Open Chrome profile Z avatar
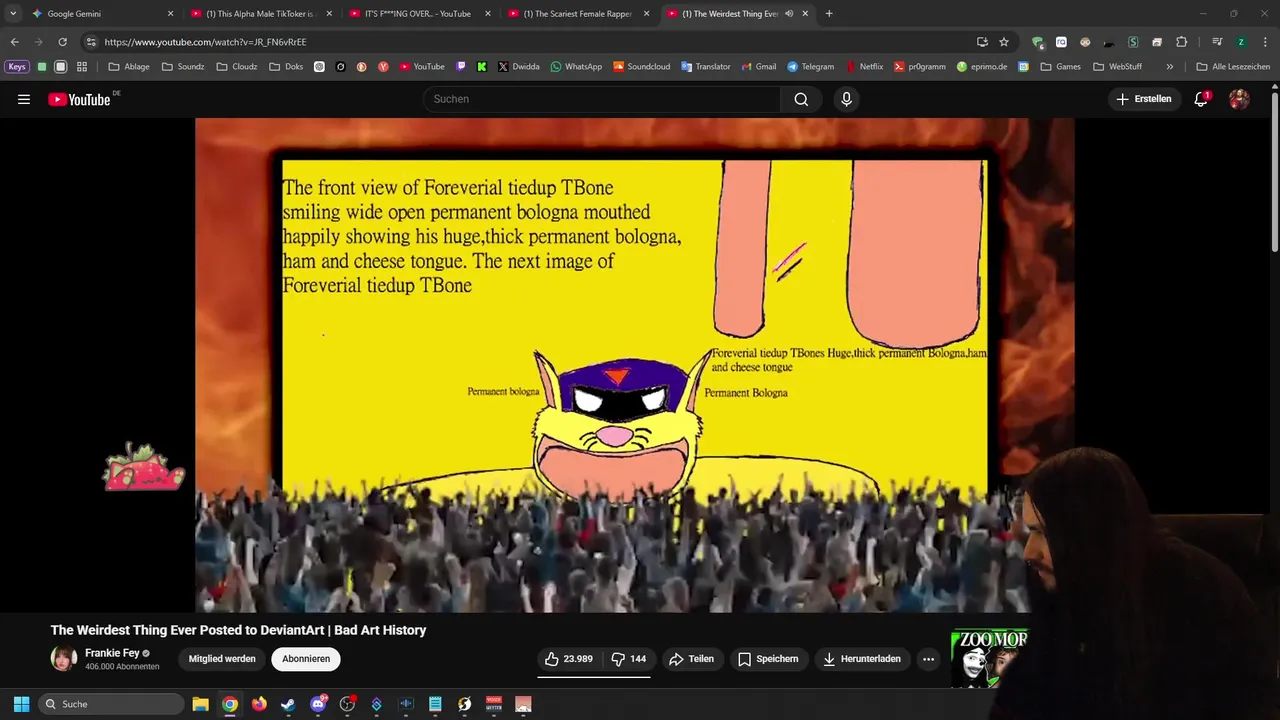The height and width of the screenshot is (720, 1280). [1241, 42]
